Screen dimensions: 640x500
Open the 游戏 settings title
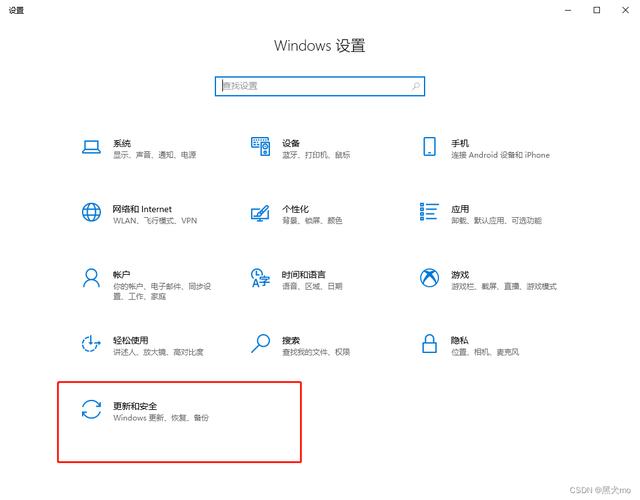(460, 275)
